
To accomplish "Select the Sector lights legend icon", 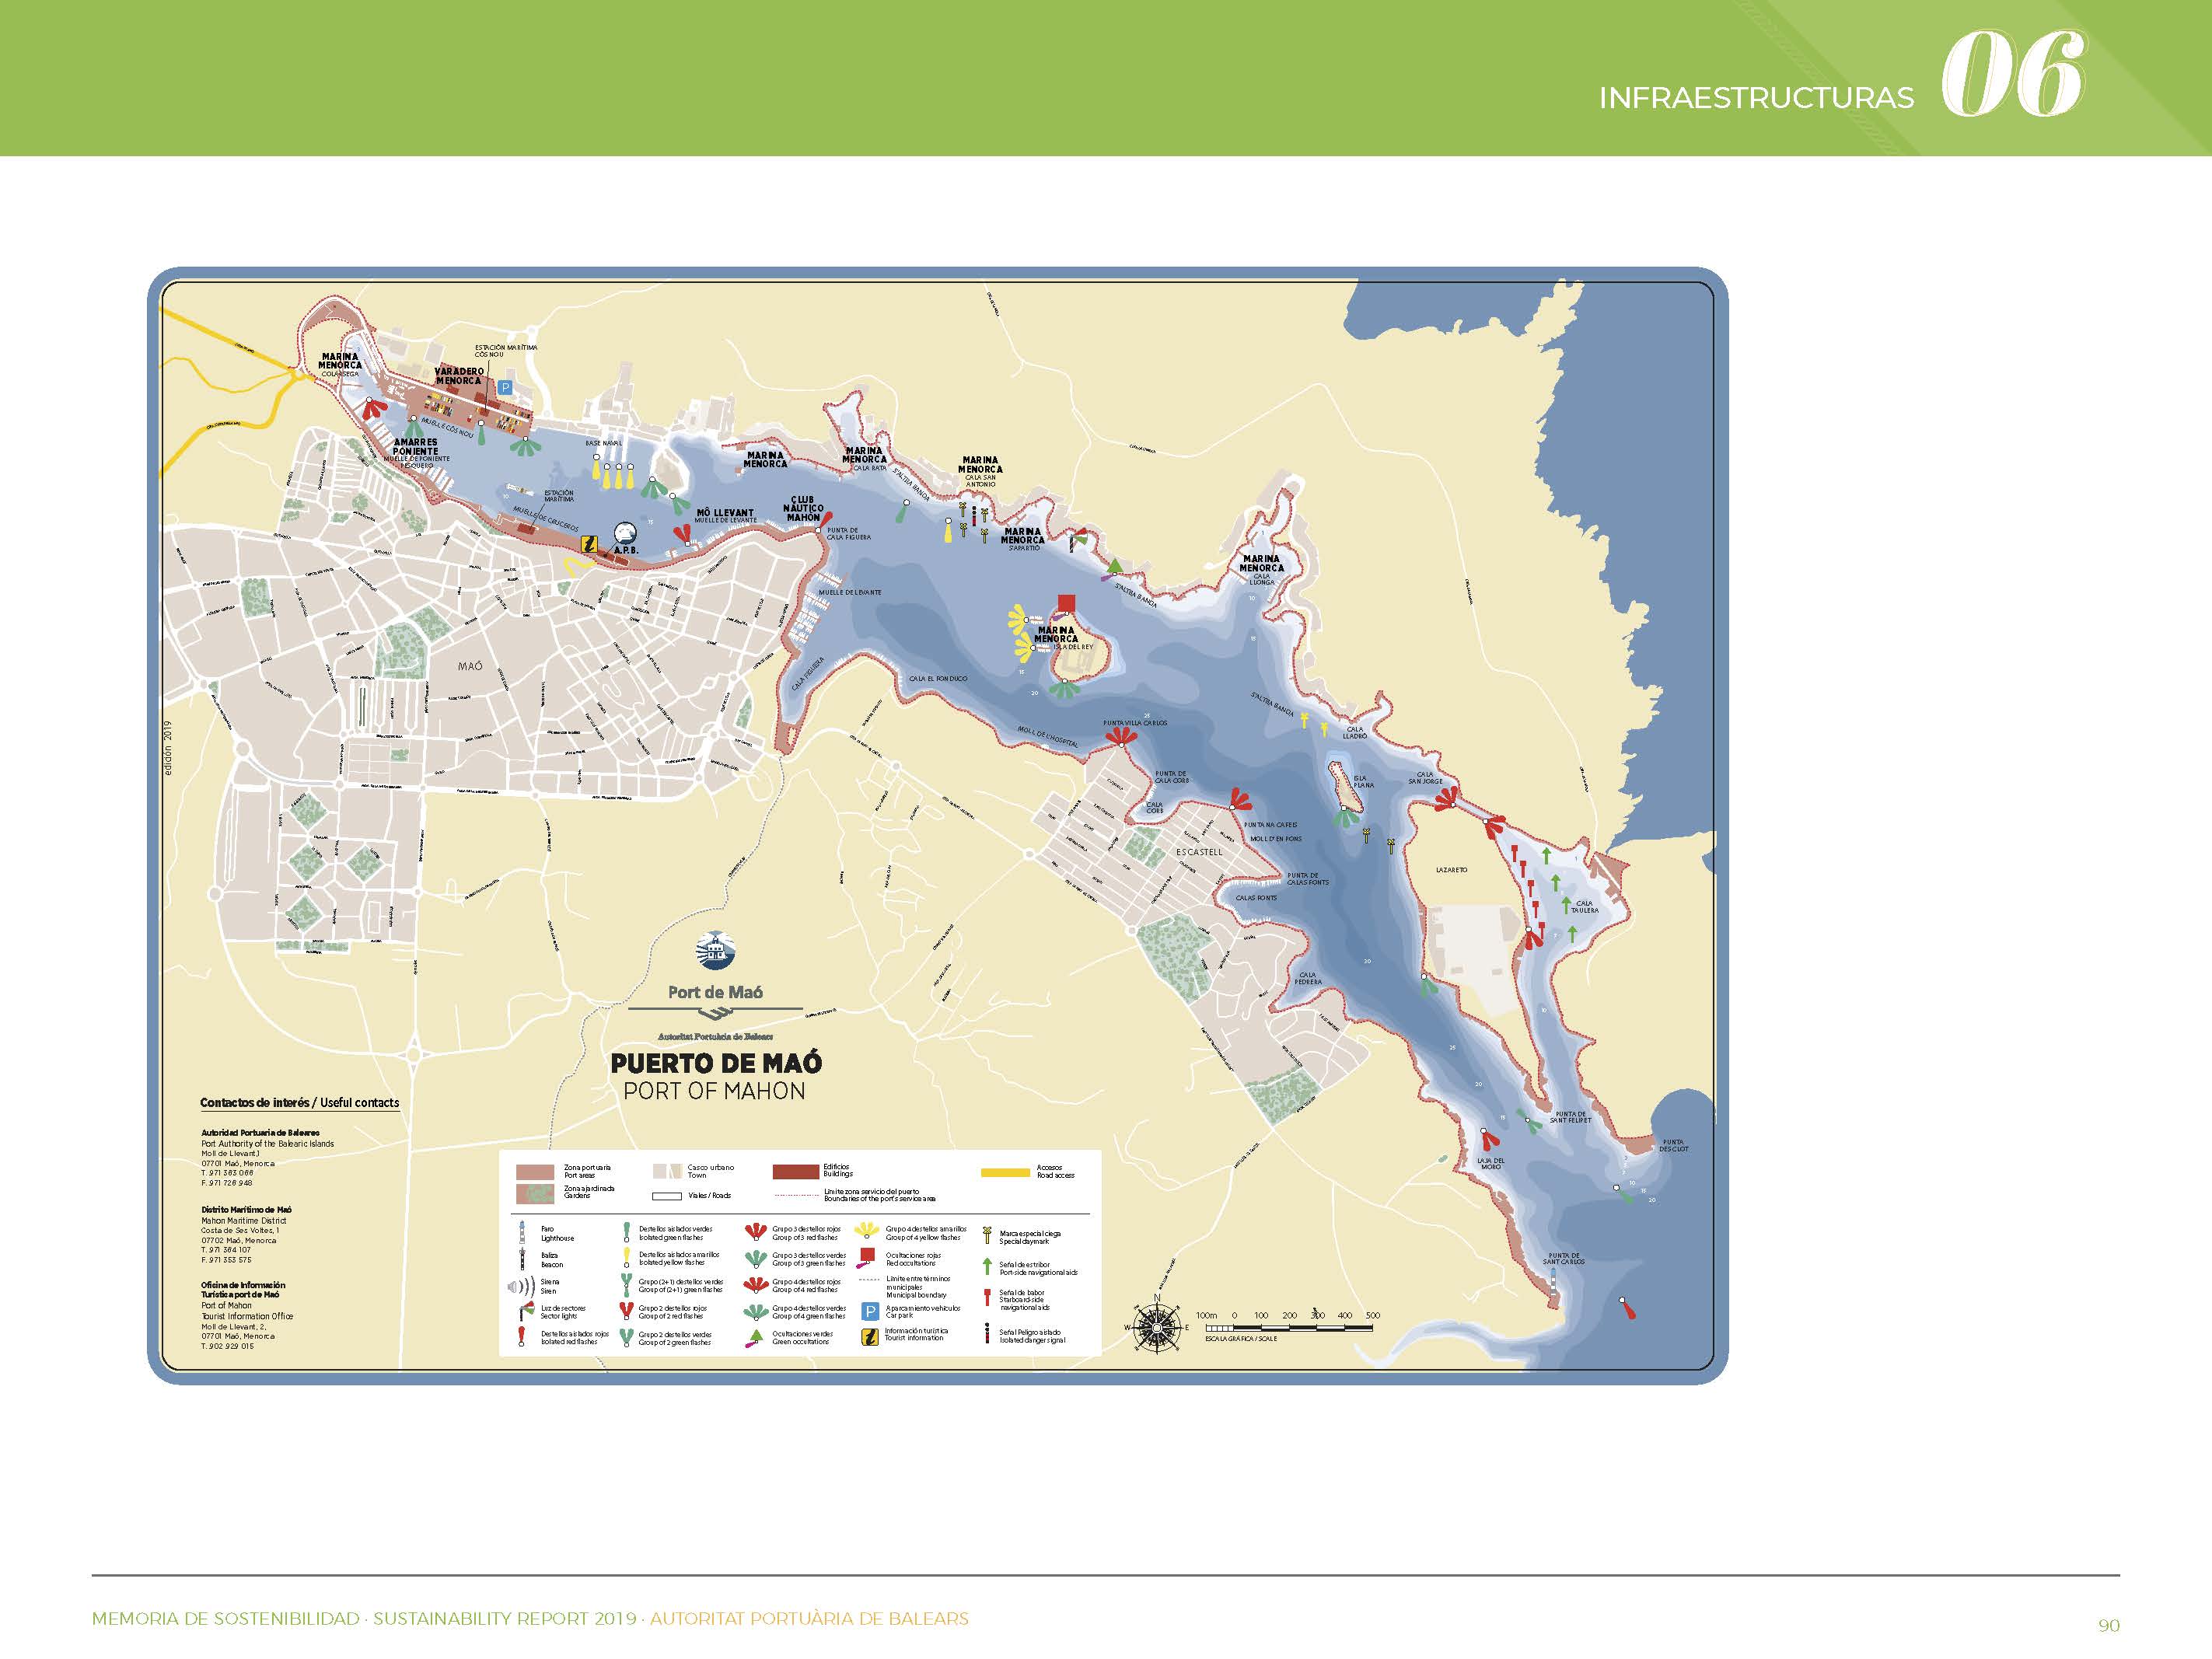I will [x=527, y=1311].
